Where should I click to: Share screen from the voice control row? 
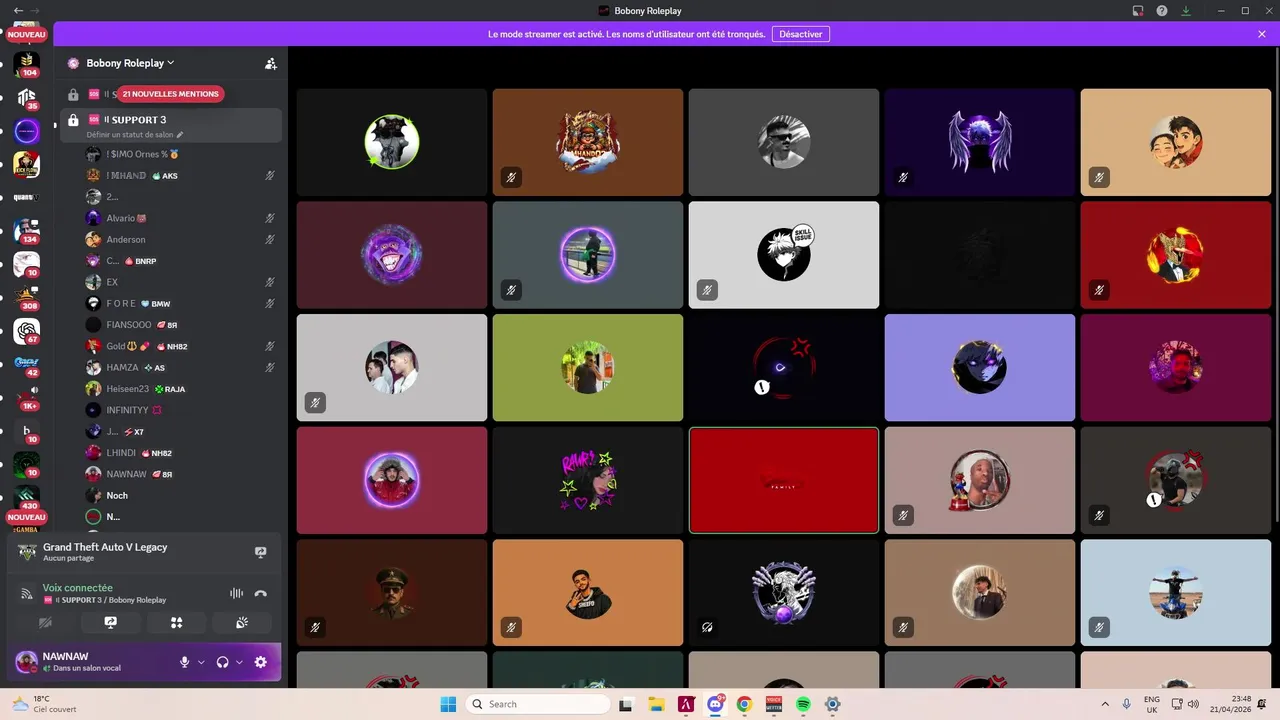pyautogui.click(x=110, y=622)
